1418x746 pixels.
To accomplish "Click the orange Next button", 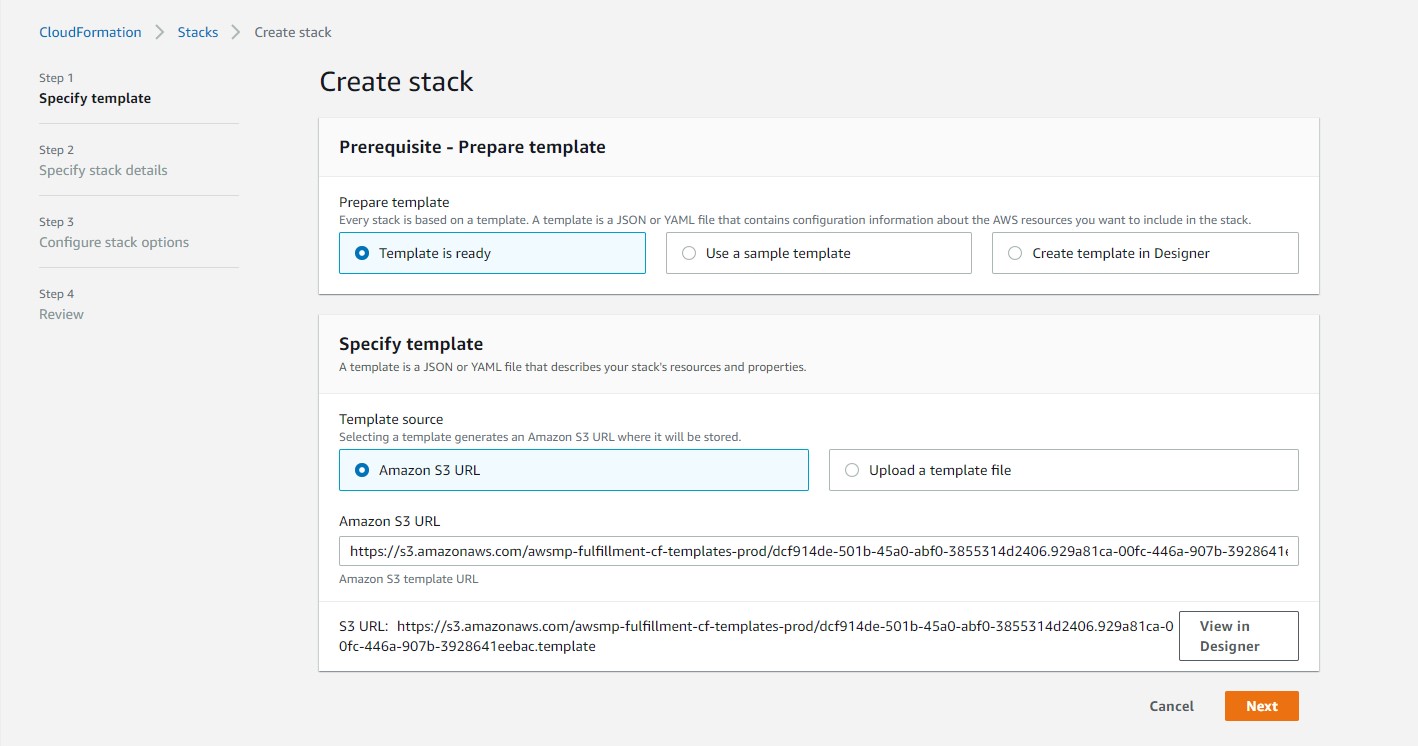I will tap(1261, 706).
